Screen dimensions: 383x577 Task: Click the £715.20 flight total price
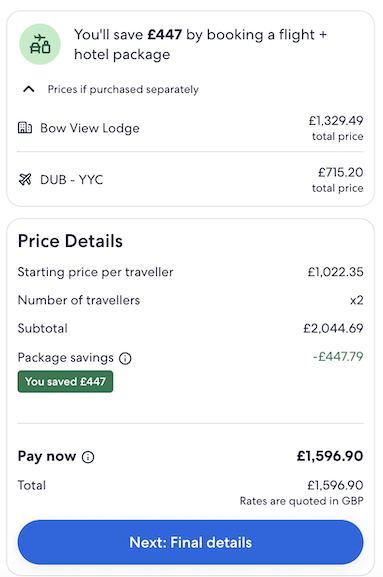tap(341, 172)
